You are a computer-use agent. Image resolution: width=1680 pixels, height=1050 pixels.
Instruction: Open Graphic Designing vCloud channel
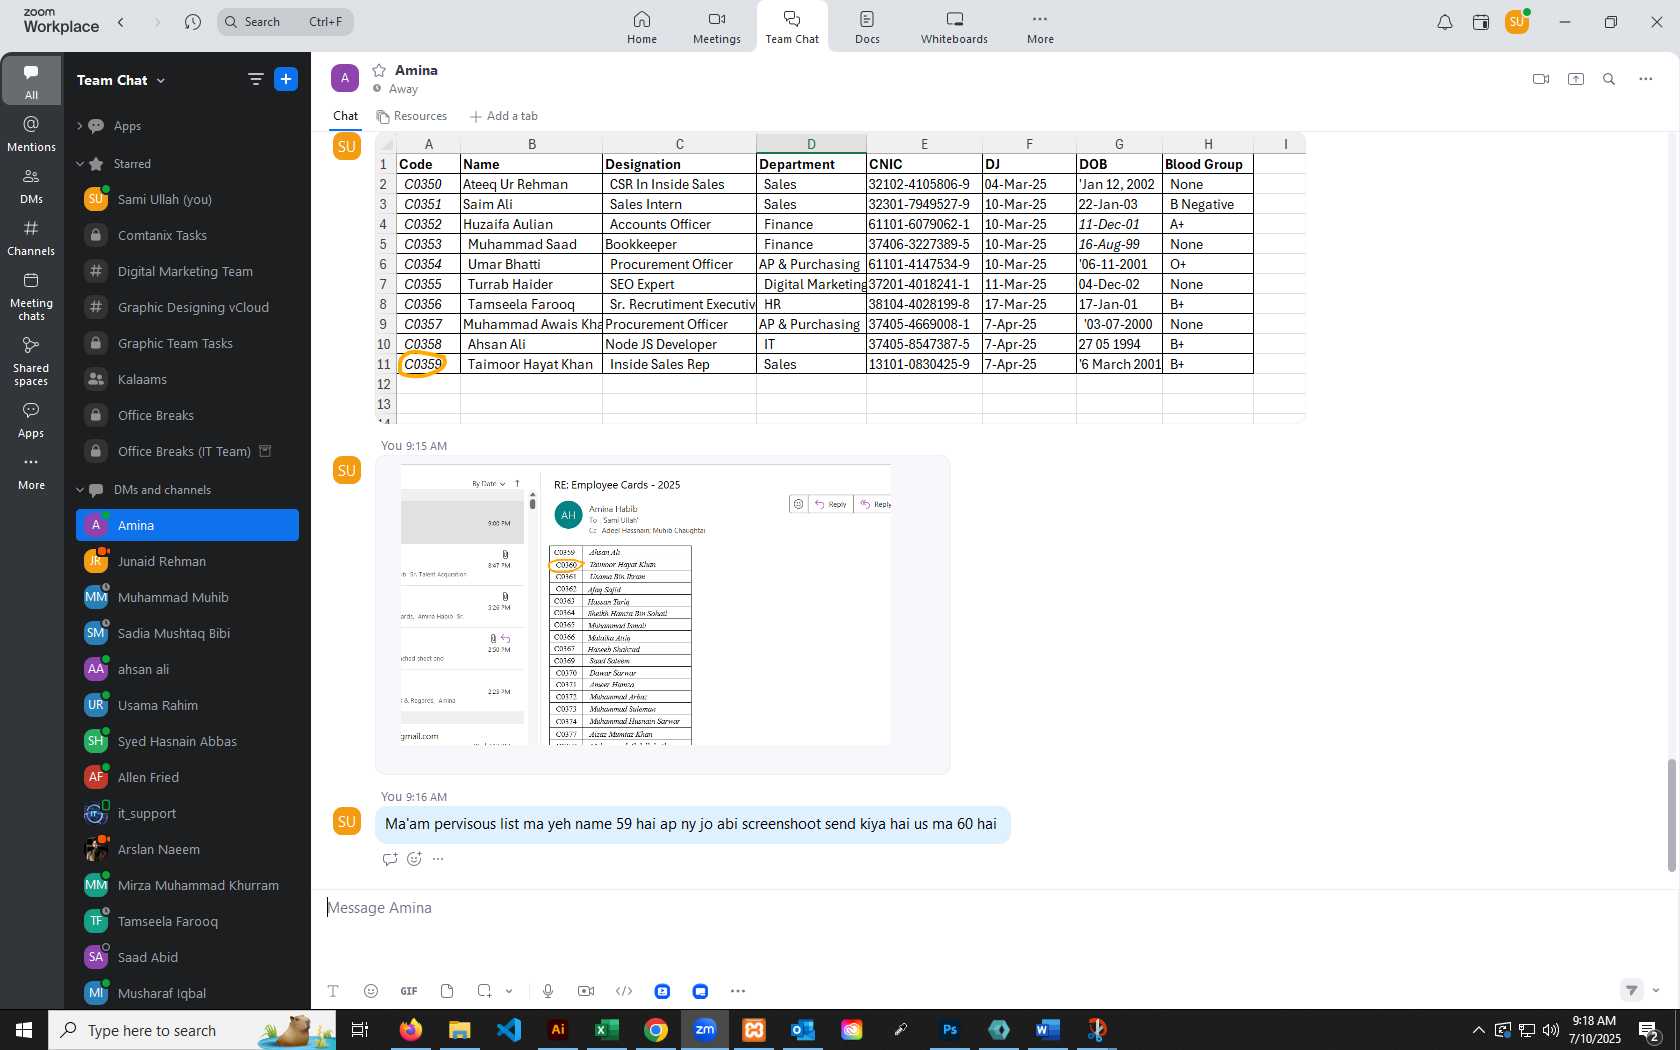(x=187, y=307)
